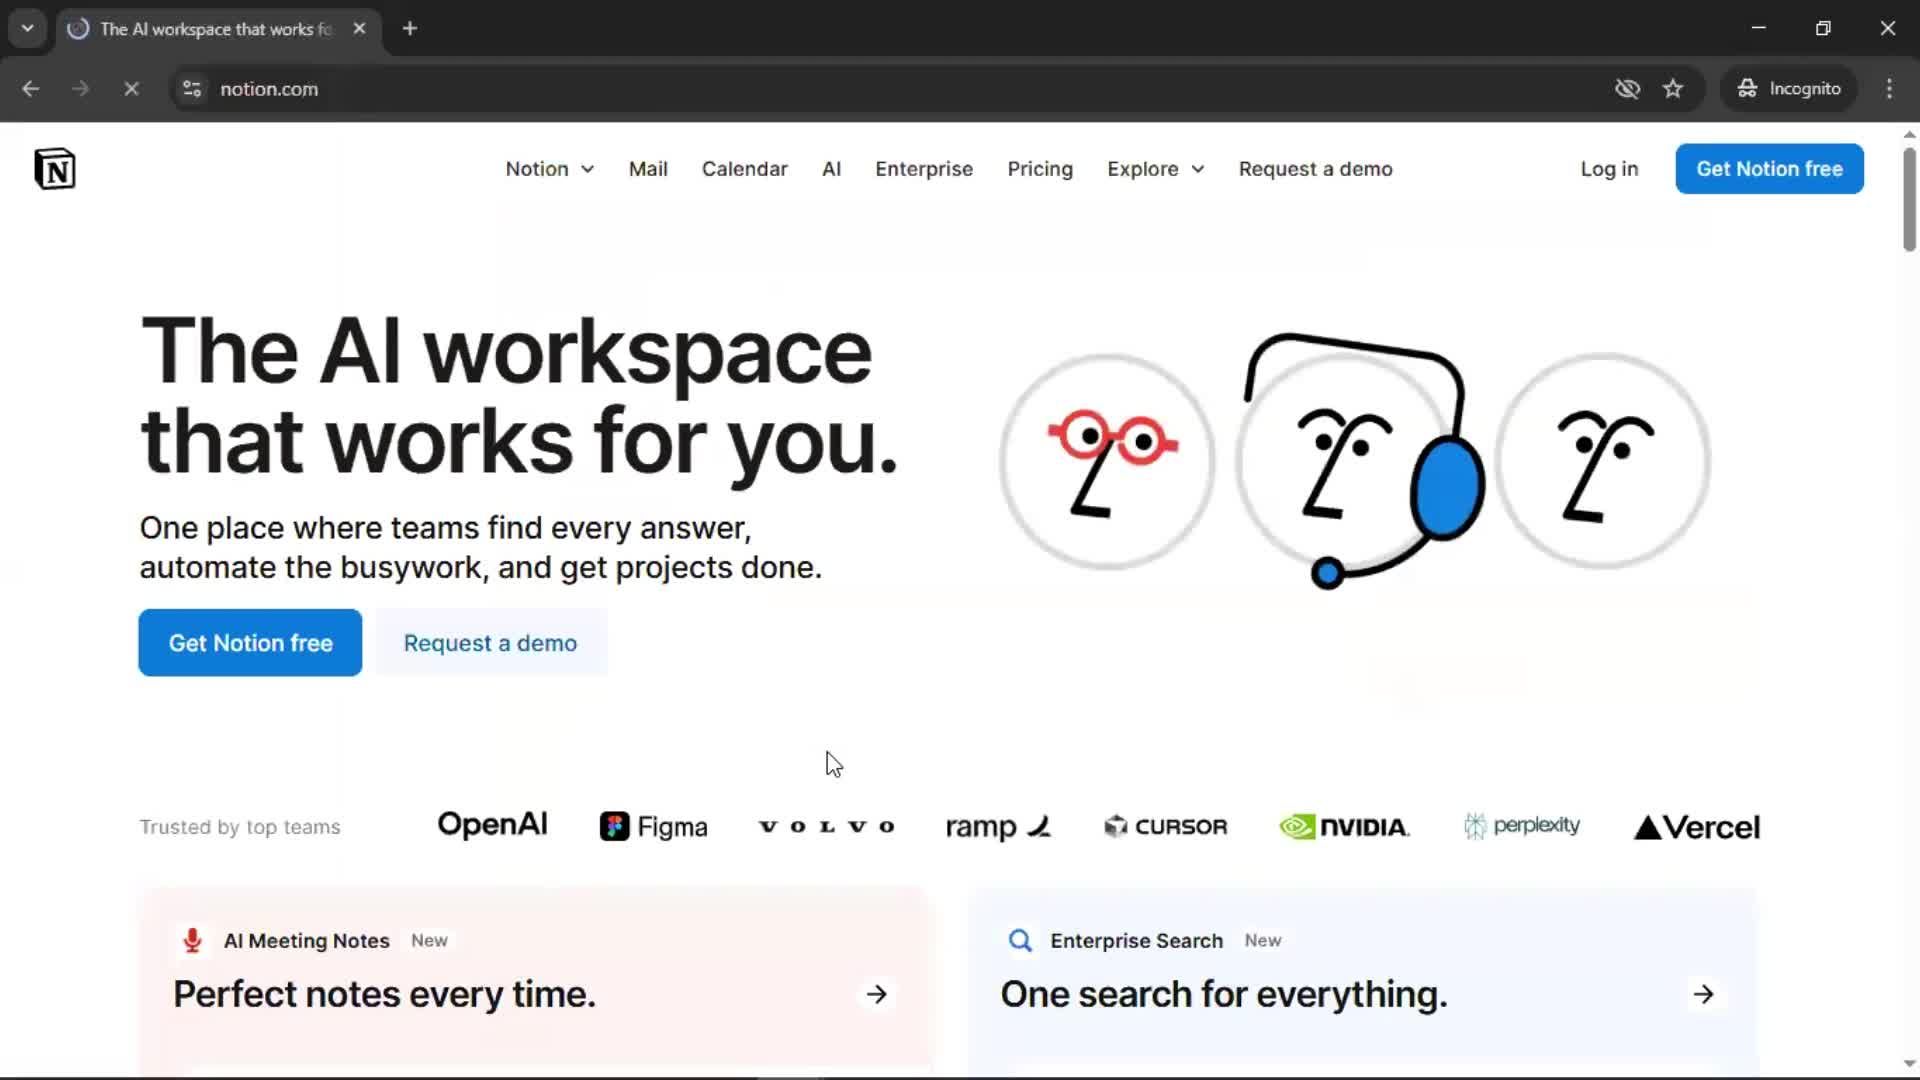The height and width of the screenshot is (1080, 1920).
Task: Open the Mail nav item
Action: click(648, 169)
